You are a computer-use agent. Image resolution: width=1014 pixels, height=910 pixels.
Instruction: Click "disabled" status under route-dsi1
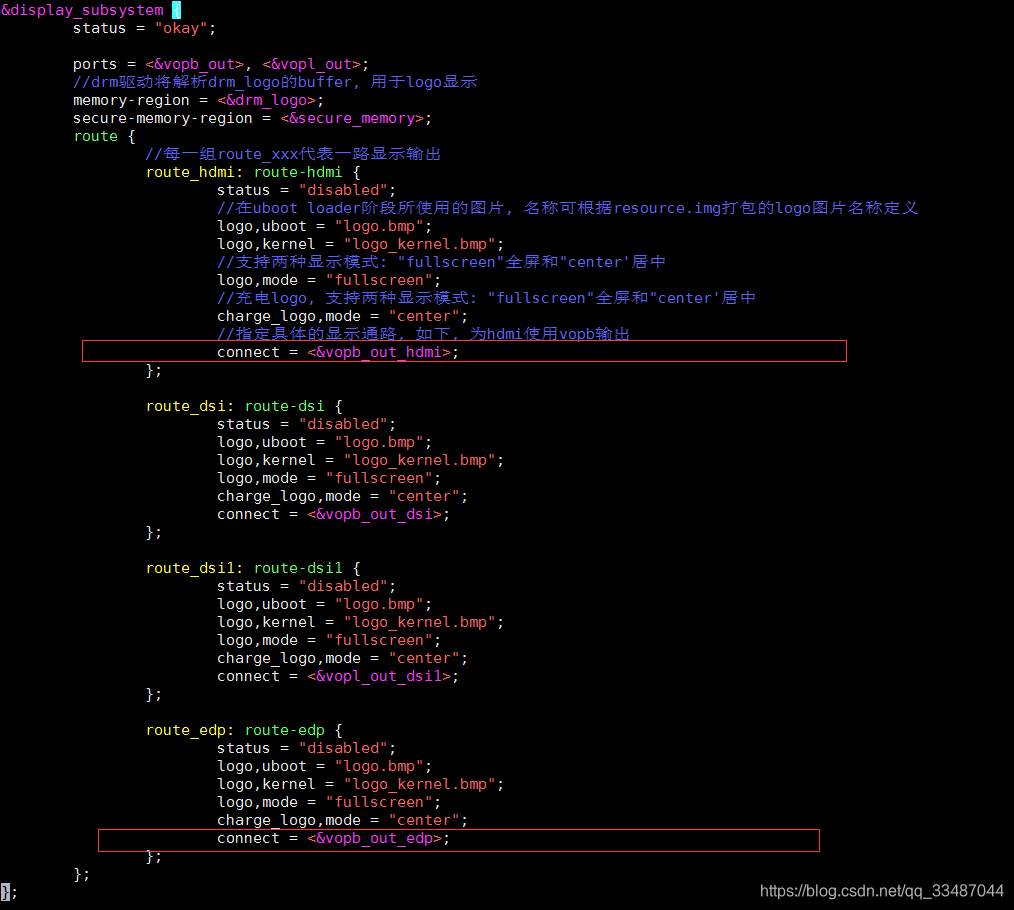tap(343, 586)
